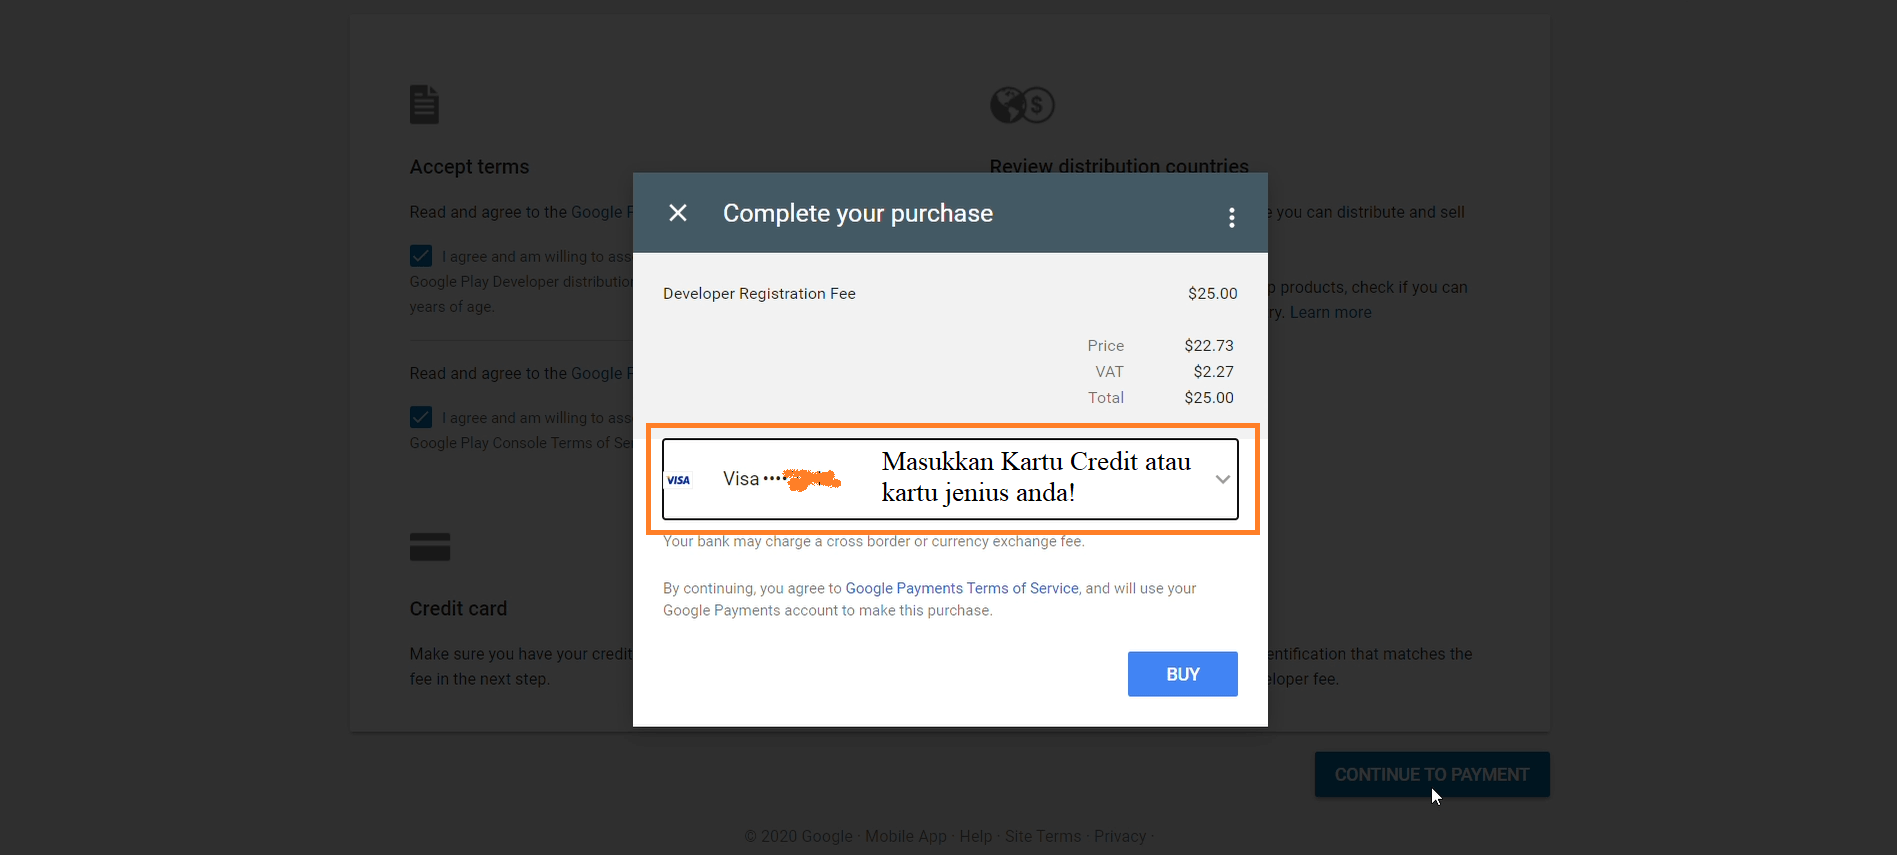1897x855 pixels.
Task: Untick the first agreement checkbox under Accept terms
Action: click(x=421, y=256)
